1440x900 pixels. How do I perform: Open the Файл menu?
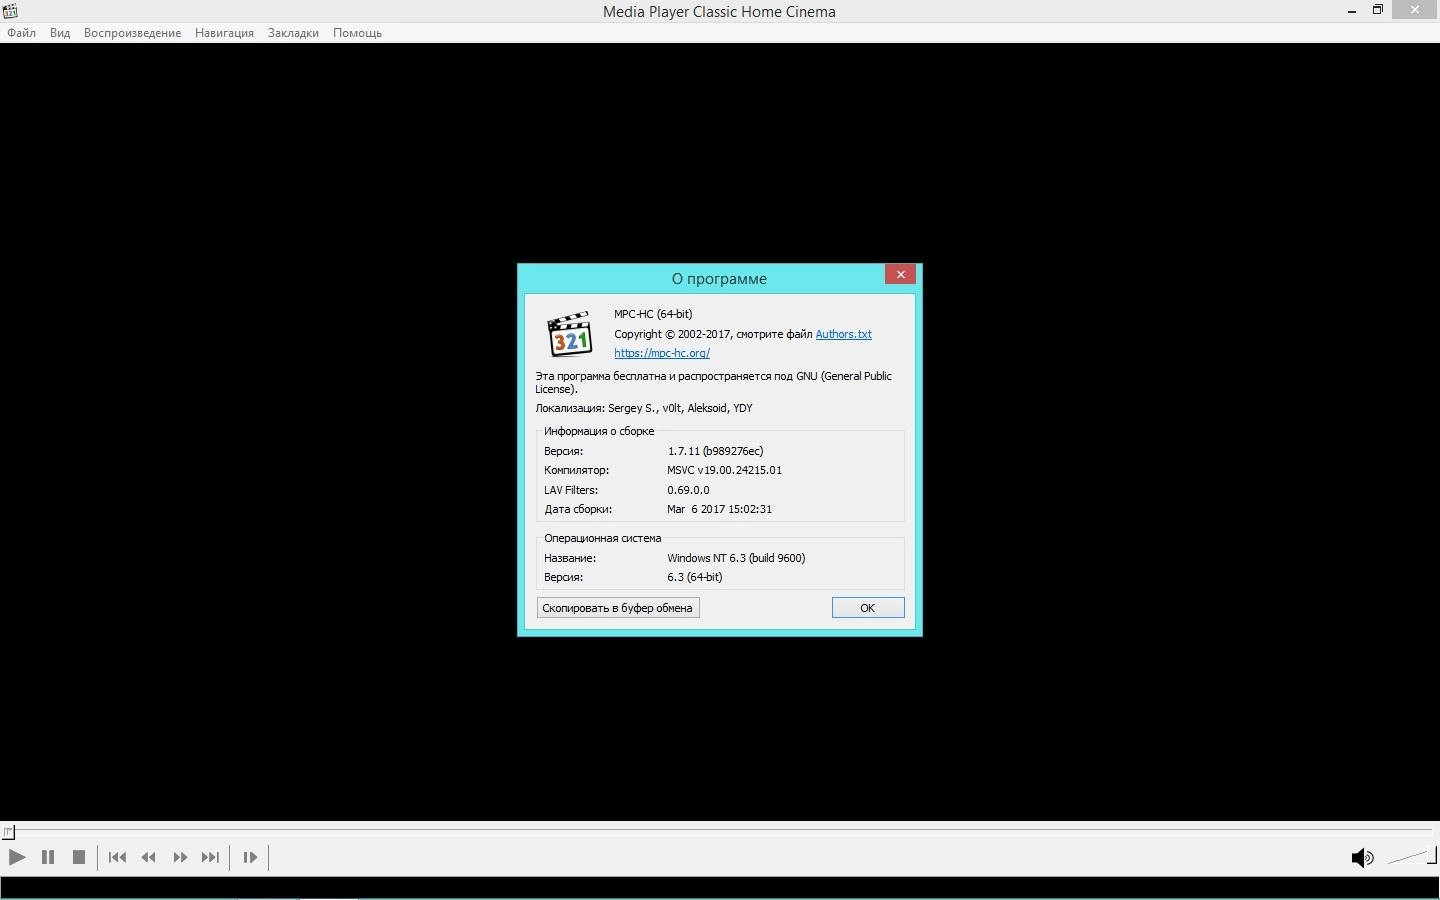pyautogui.click(x=21, y=33)
